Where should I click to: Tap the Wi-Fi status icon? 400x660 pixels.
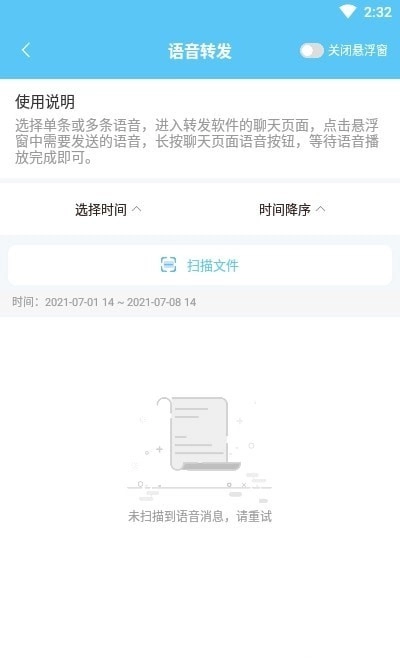click(x=348, y=12)
